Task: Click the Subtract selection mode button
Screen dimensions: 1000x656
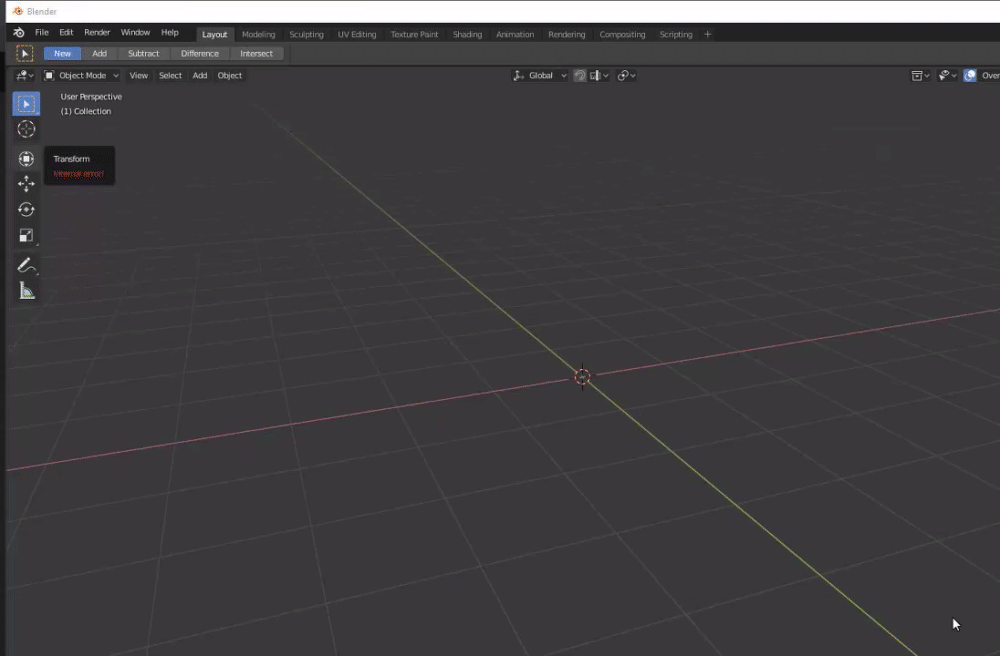Action: (x=143, y=54)
